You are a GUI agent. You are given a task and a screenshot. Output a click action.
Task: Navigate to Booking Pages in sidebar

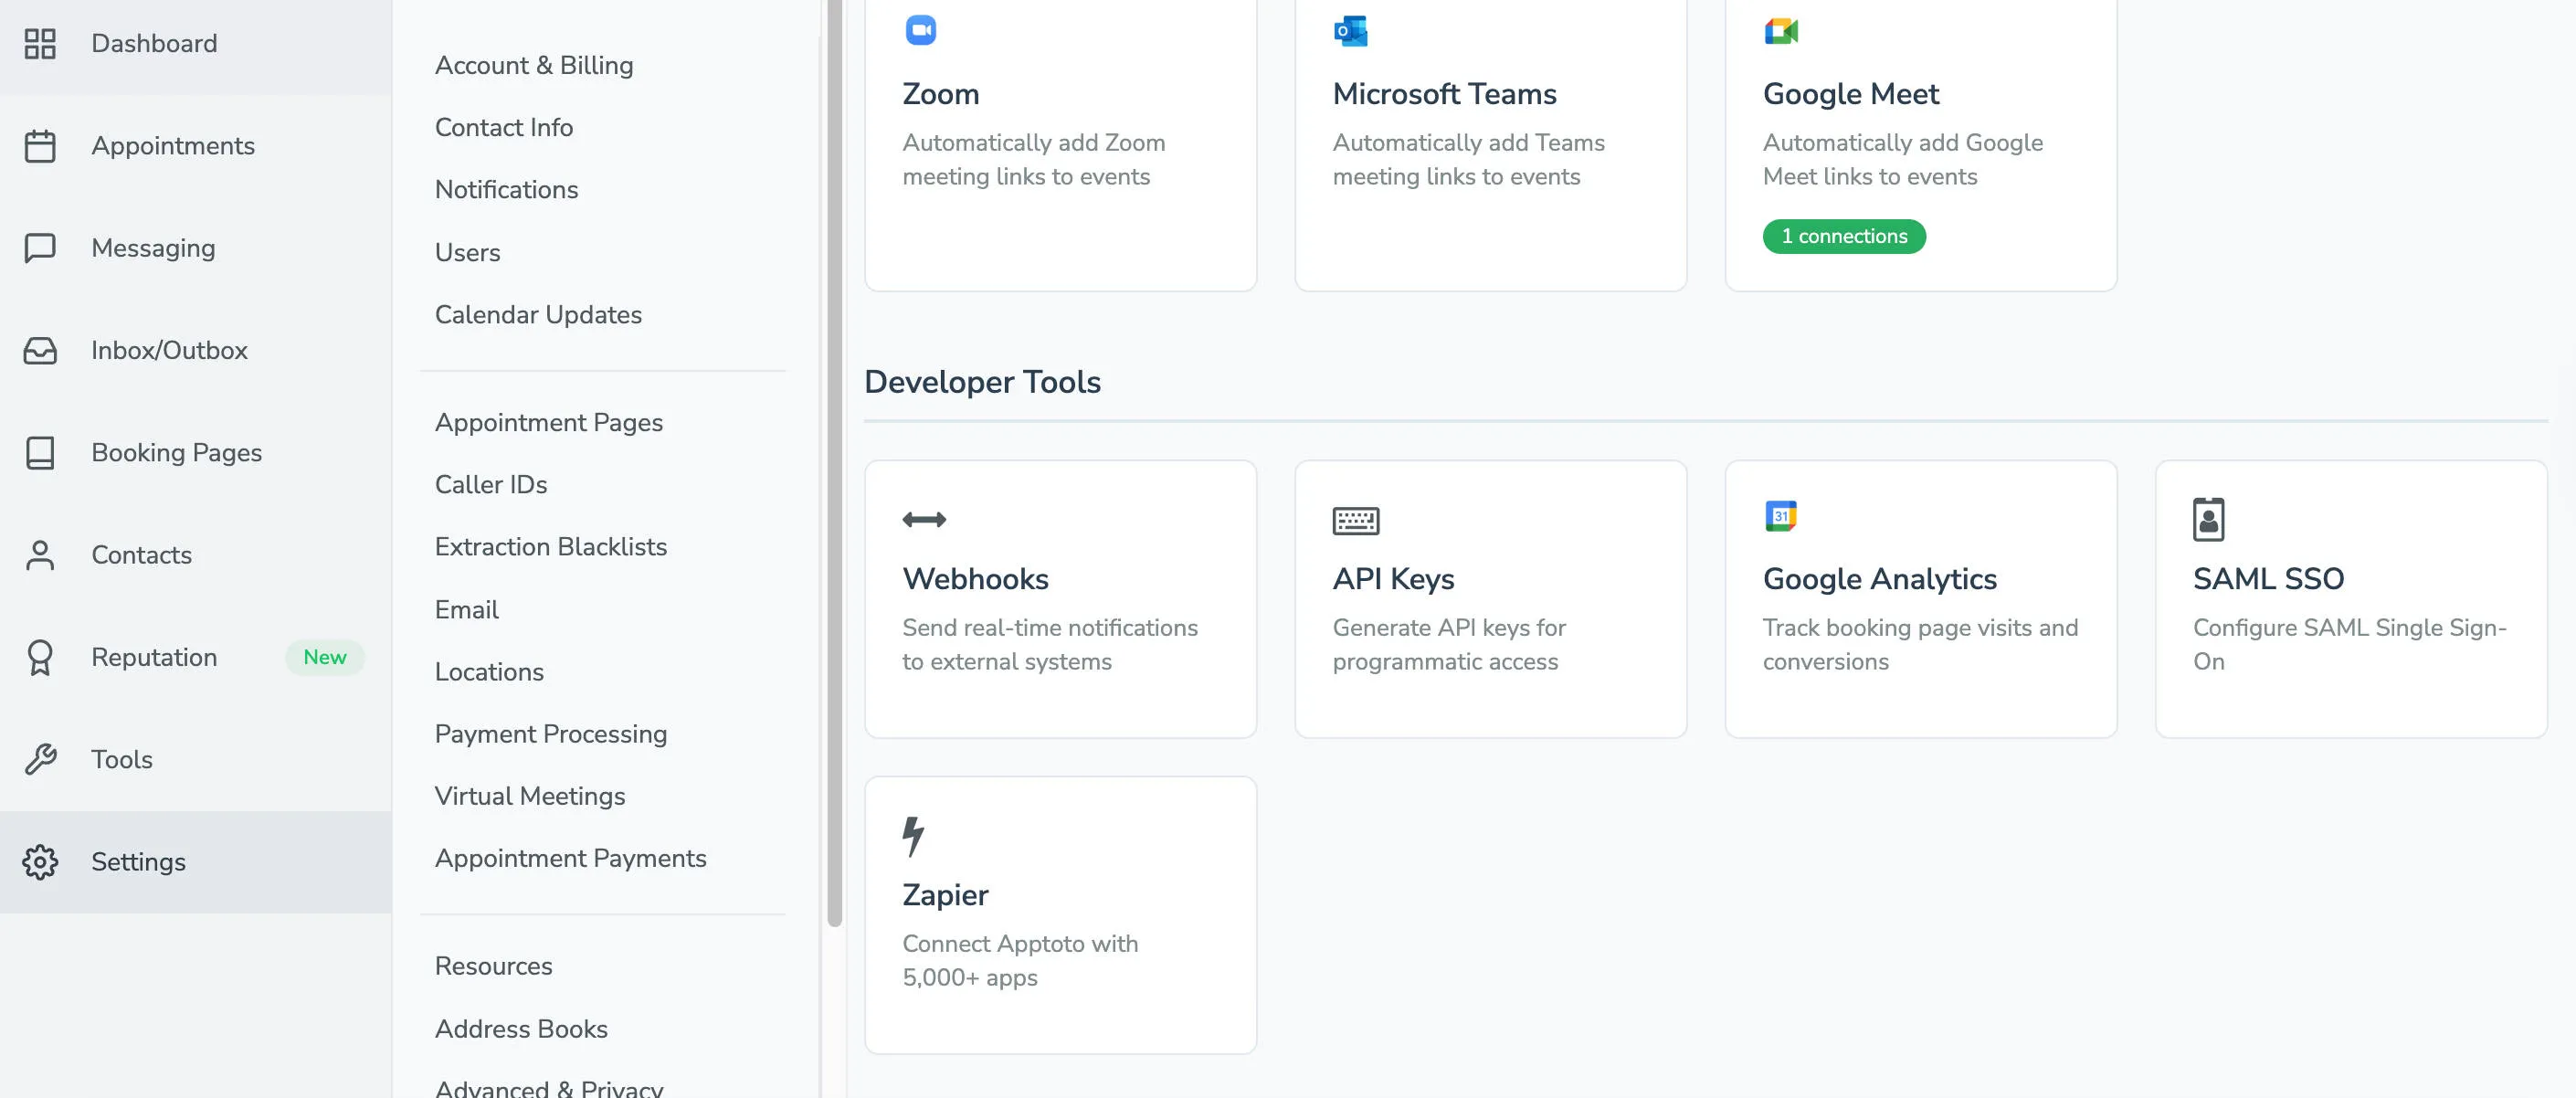175,452
